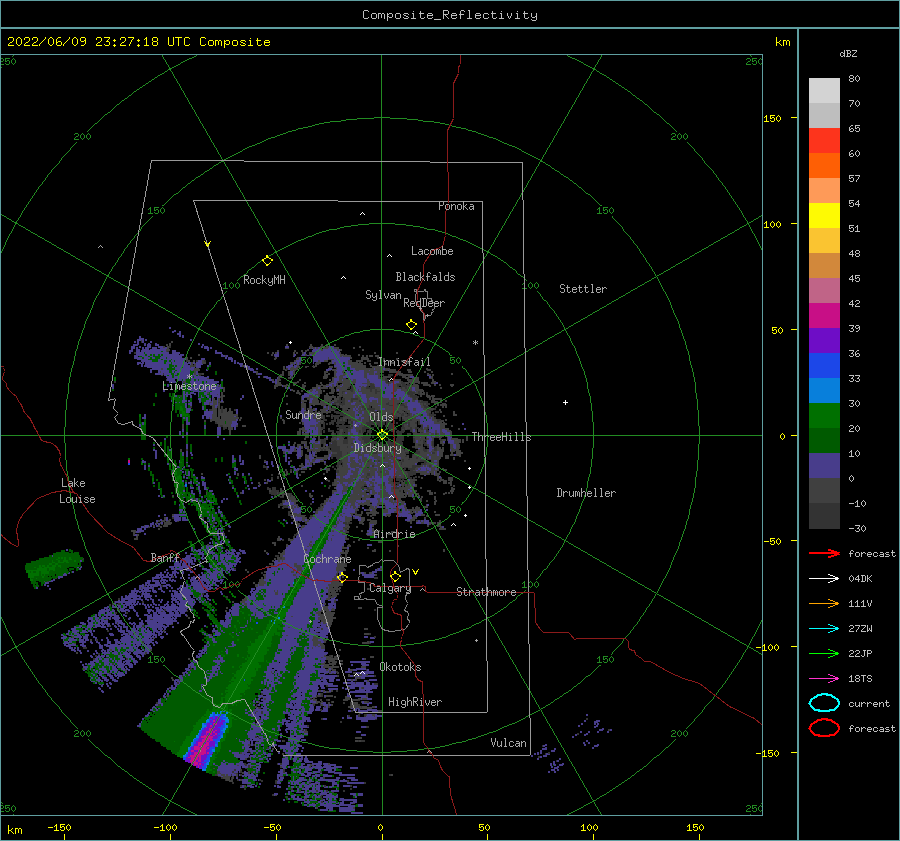Click the Sylvan label
Viewport: 900px width, 841px height.
tap(383, 295)
